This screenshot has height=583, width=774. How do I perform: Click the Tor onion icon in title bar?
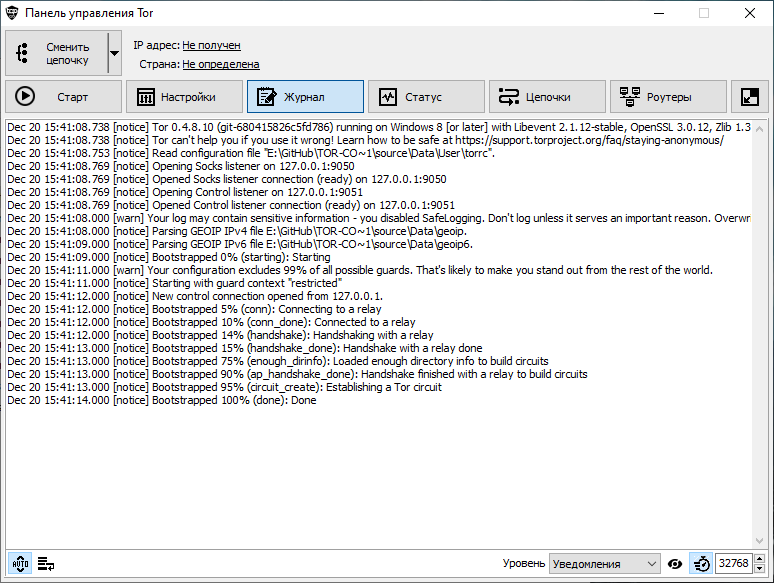coord(12,13)
